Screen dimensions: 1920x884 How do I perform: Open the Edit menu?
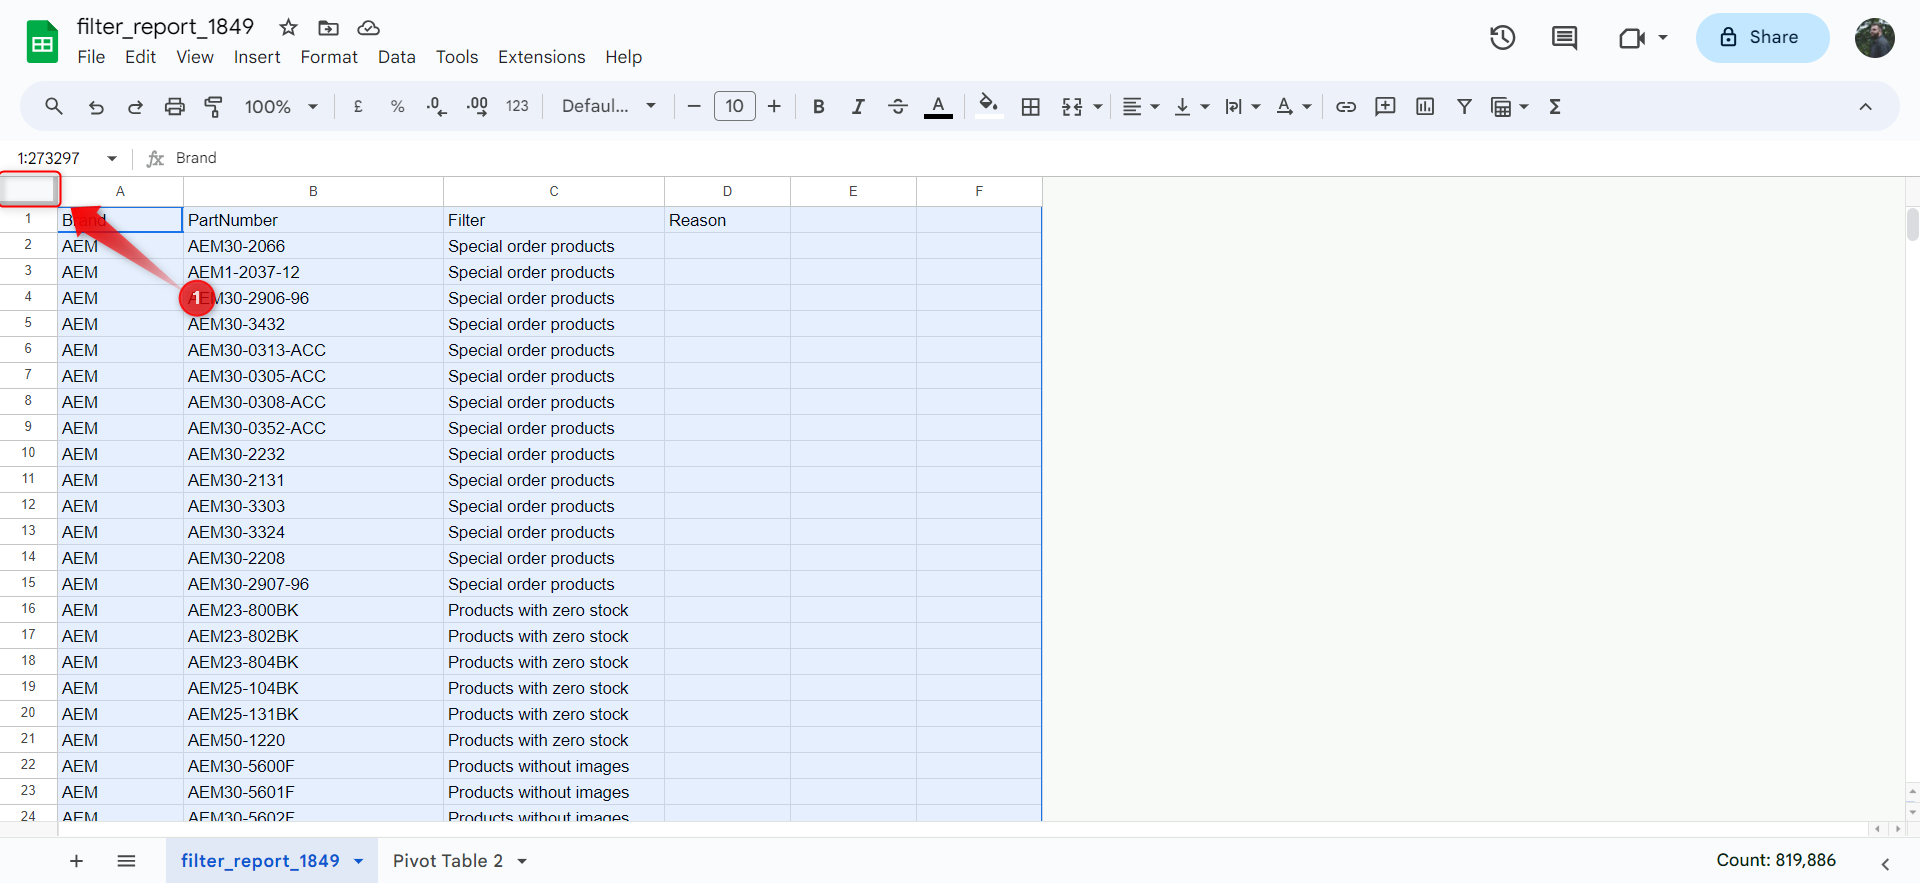pyautogui.click(x=140, y=57)
